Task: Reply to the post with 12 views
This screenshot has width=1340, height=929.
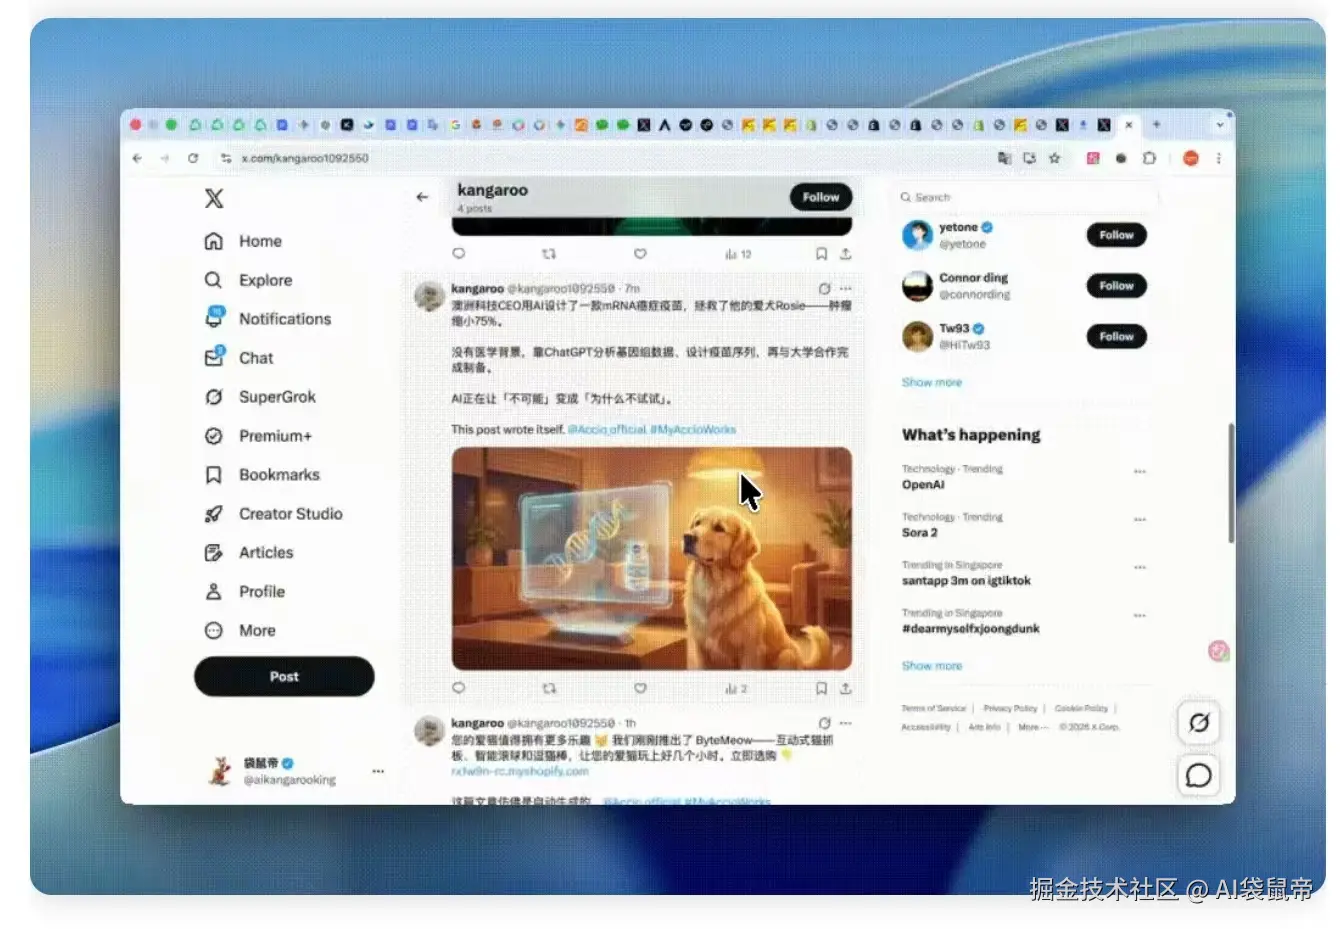Action: point(459,254)
